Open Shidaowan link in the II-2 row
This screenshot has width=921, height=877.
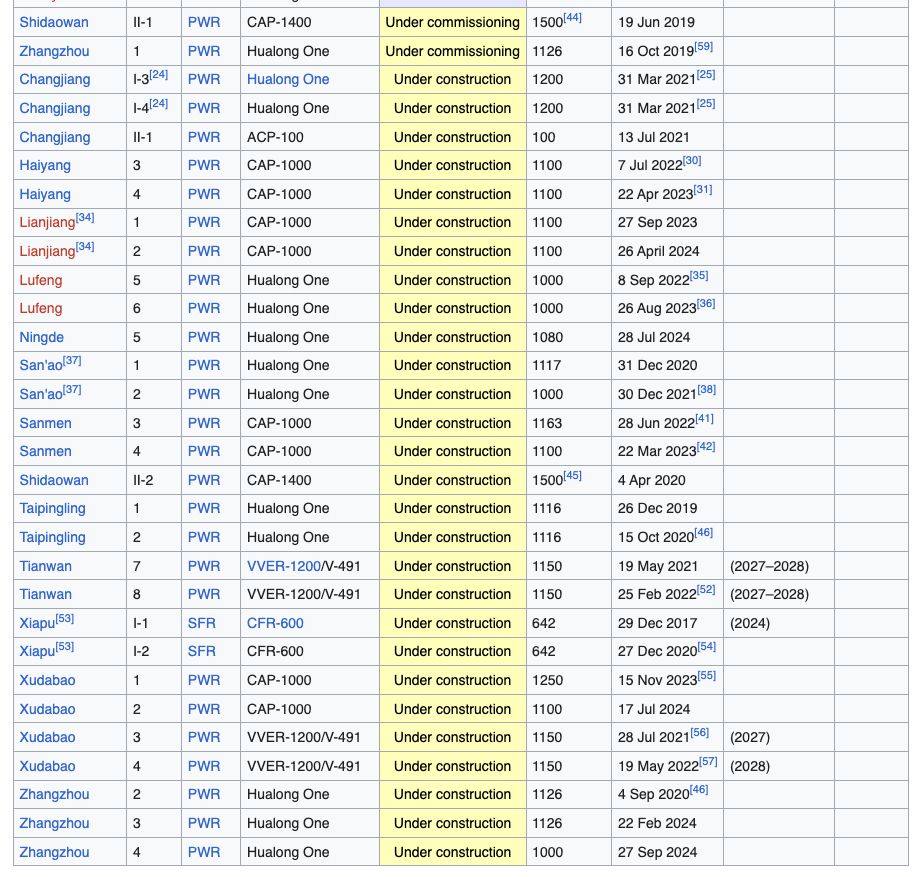54,480
